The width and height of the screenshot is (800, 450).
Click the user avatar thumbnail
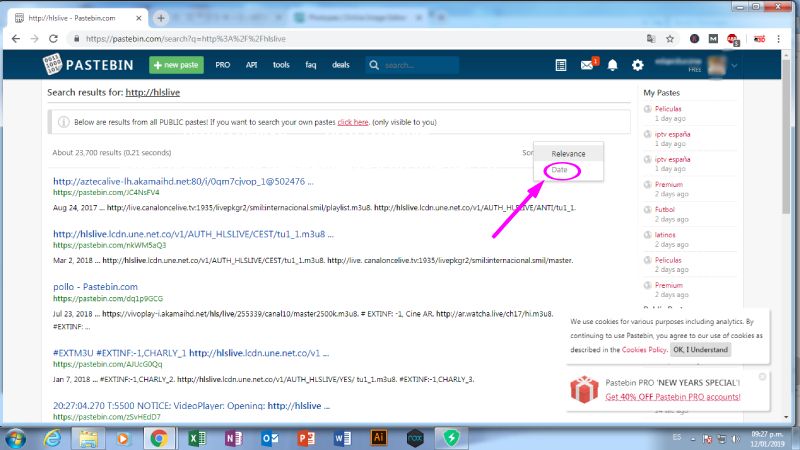[716, 65]
